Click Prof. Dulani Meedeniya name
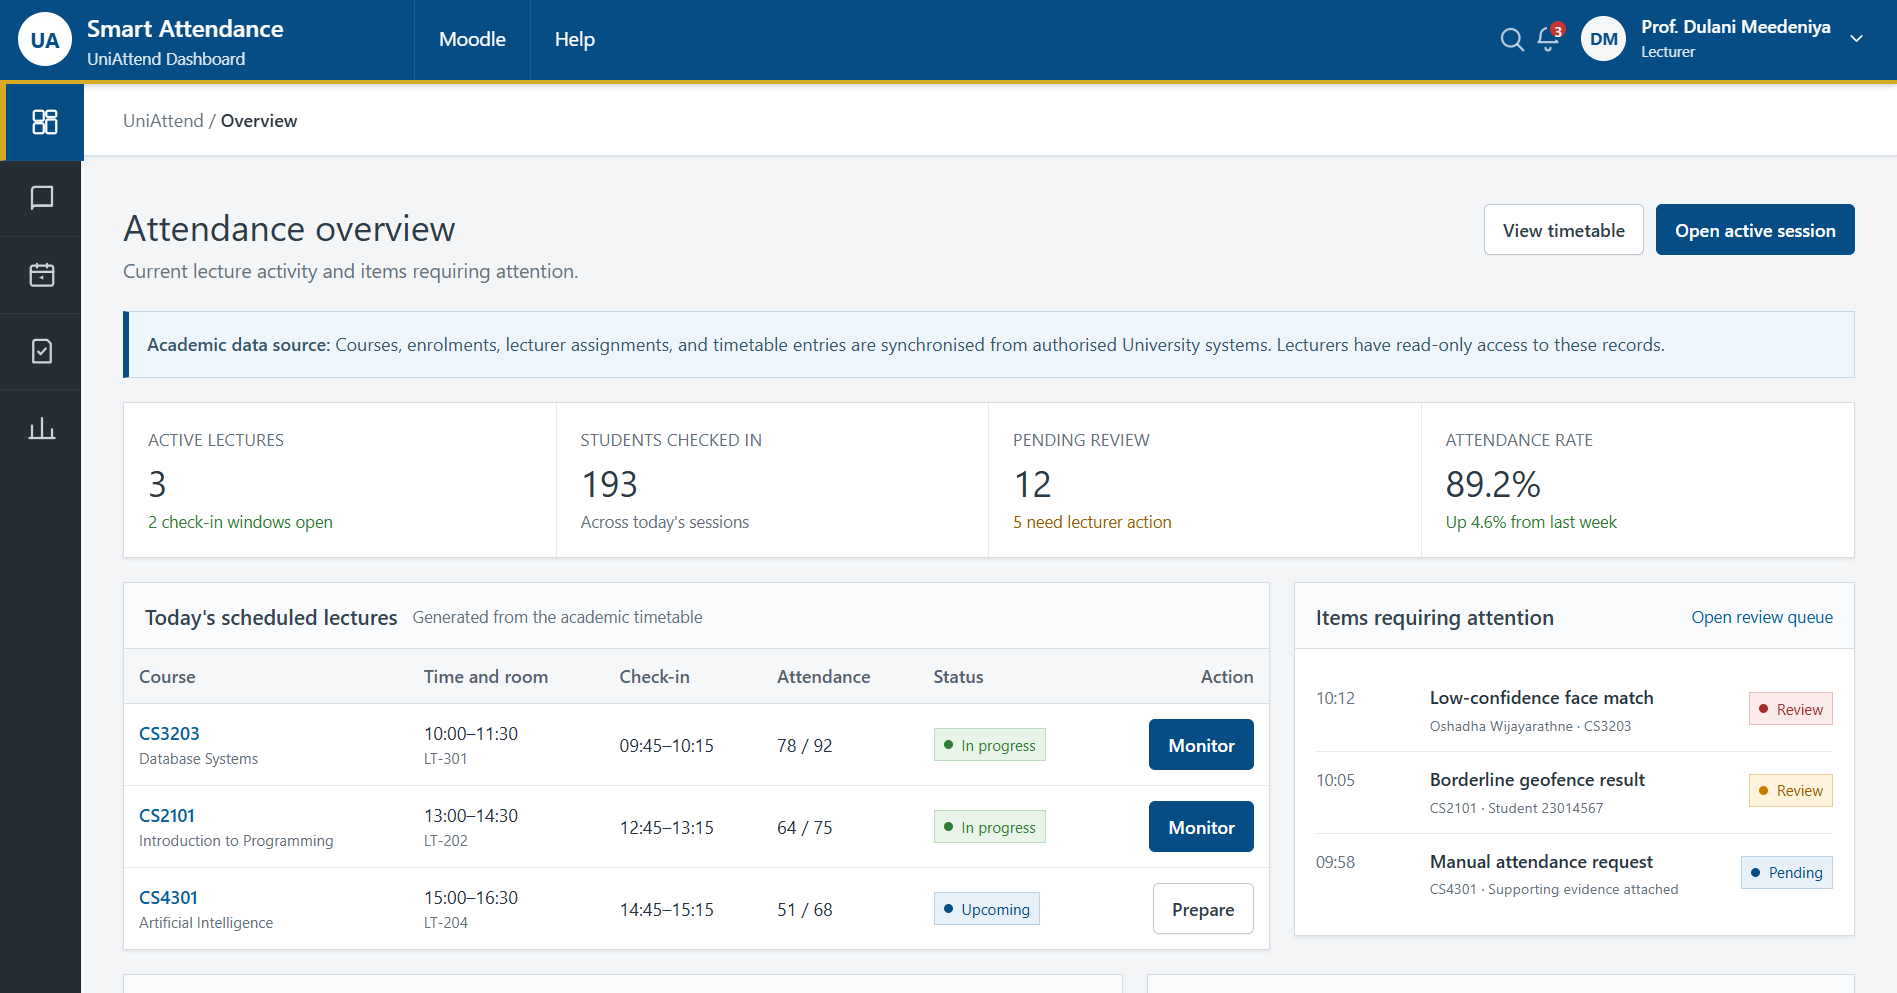This screenshot has height=993, width=1897. [x=1735, y=27]
